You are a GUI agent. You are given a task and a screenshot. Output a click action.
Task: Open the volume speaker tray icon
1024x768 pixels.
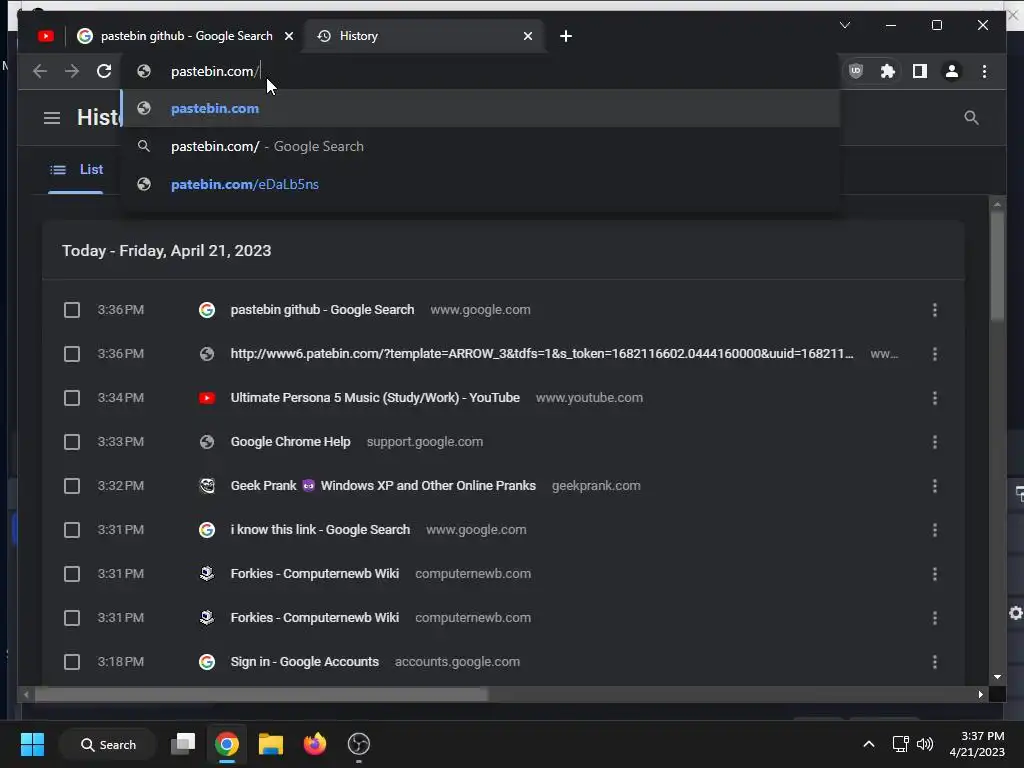coord(925,744)
